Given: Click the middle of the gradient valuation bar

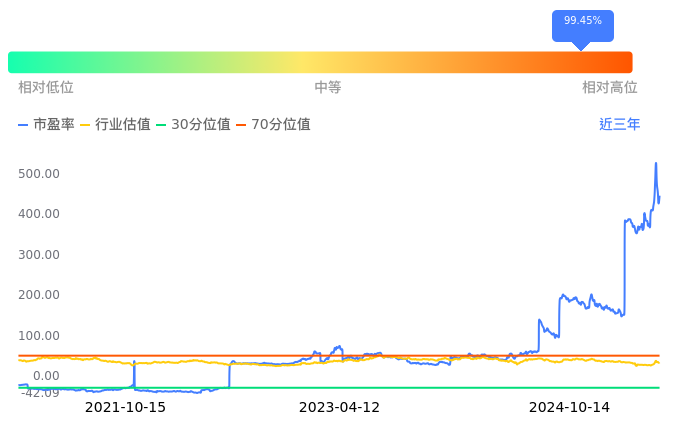Looking at the screenshot, I should coord(320,62).
